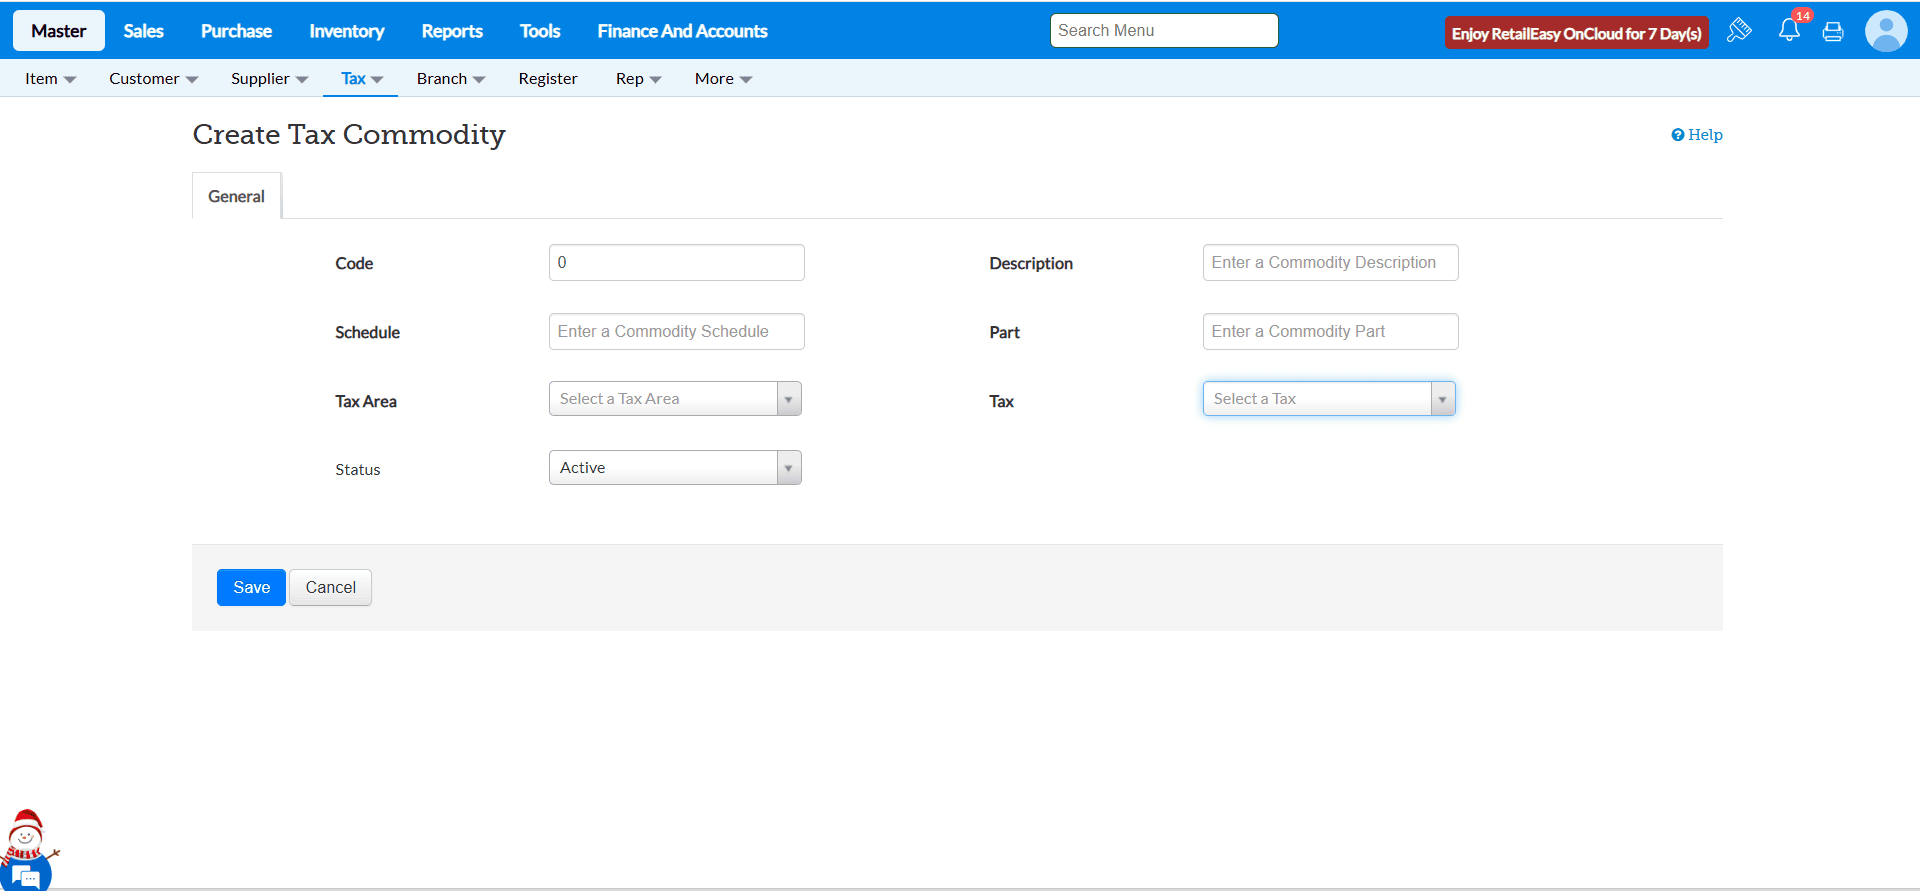
Task: Expand the Supplier submenu
Action: pyautogui.click(x=269, y=78)
